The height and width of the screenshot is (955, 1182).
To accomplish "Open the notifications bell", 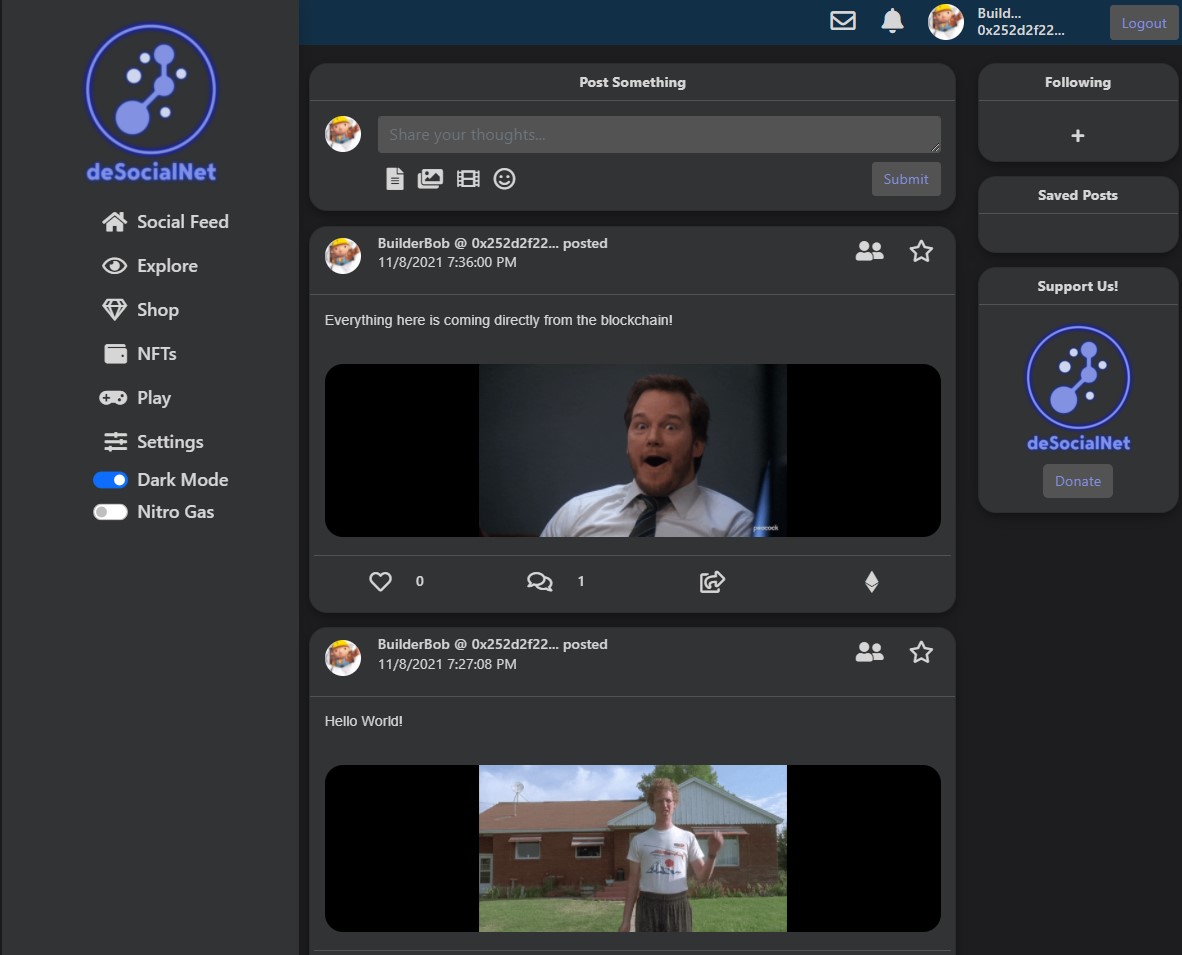I will [893, 21].
